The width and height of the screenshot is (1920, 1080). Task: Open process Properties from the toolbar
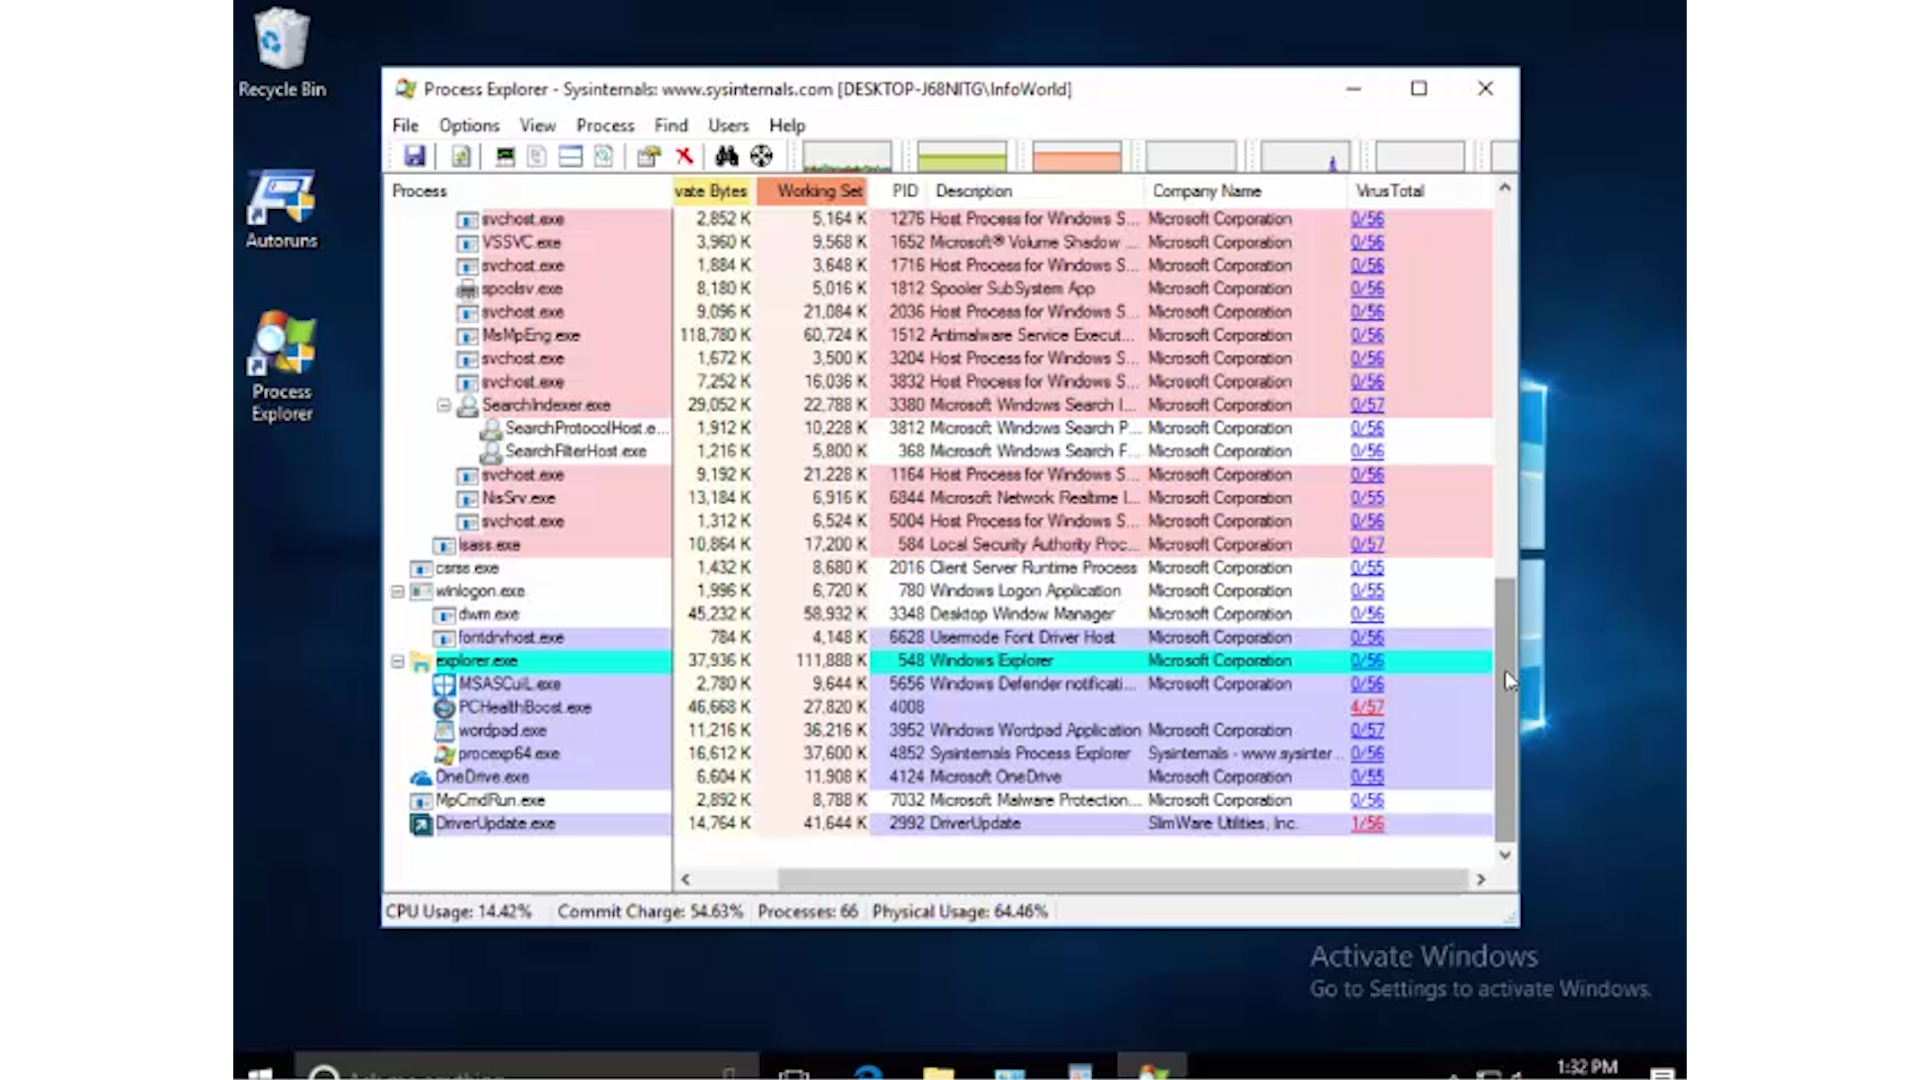649,156
